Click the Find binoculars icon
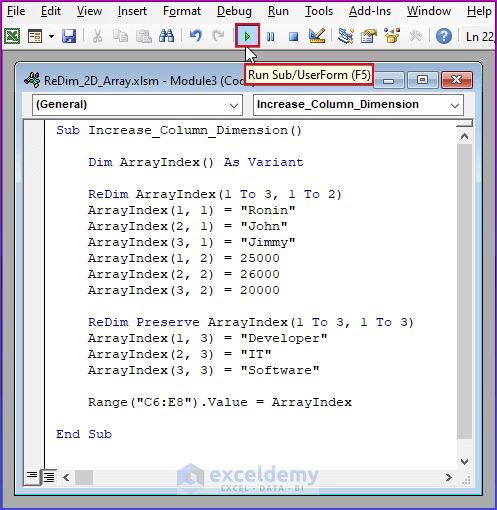 pyautogui.click(x=167, y=36)
